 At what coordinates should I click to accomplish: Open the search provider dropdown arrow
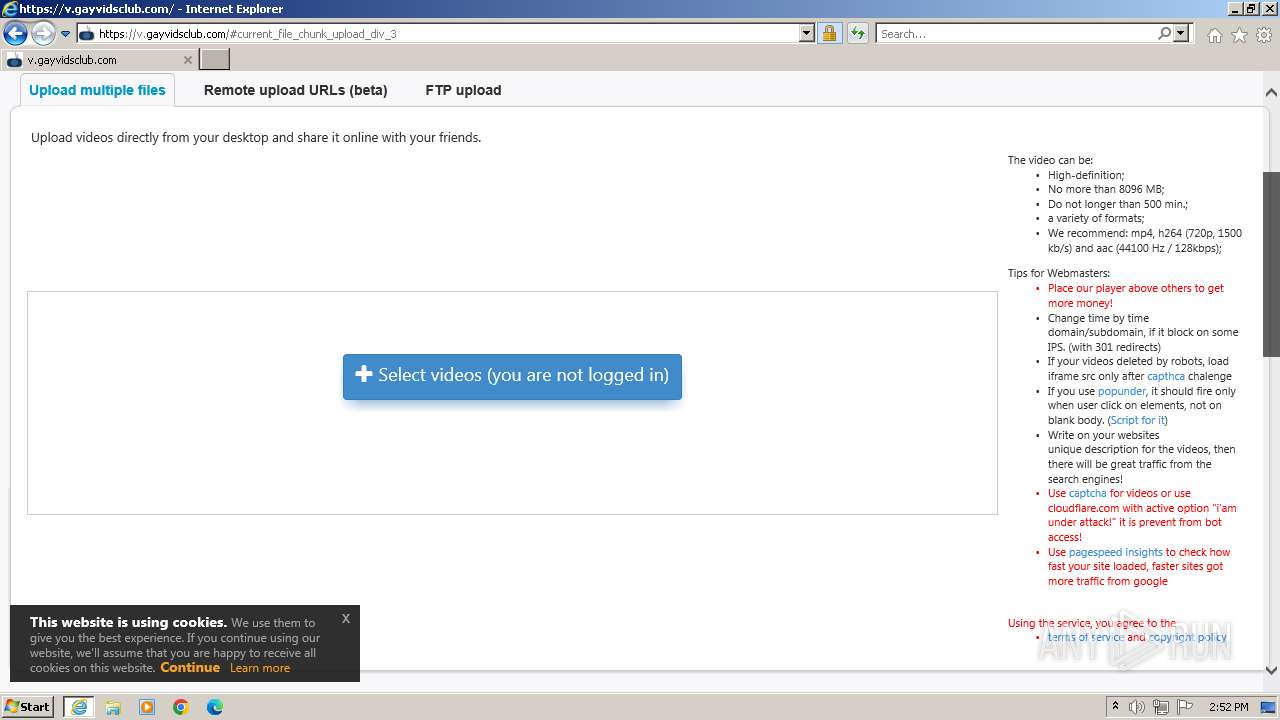tap(1181, 34)
